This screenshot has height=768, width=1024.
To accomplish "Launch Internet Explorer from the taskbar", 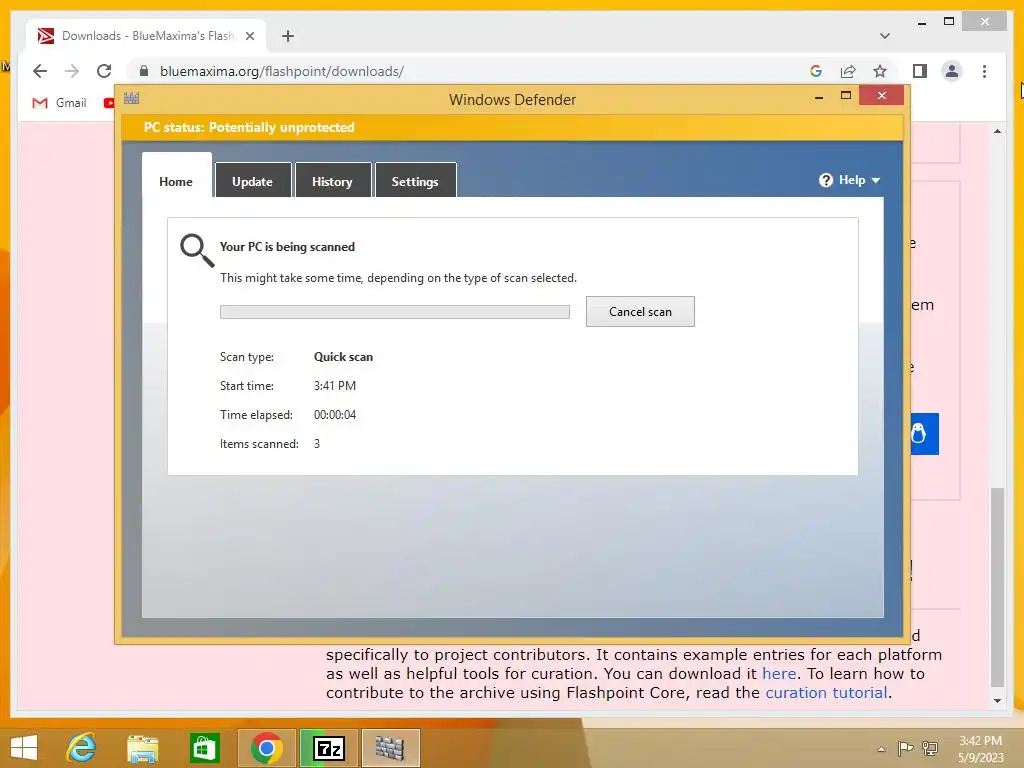I will click(82, 748).
